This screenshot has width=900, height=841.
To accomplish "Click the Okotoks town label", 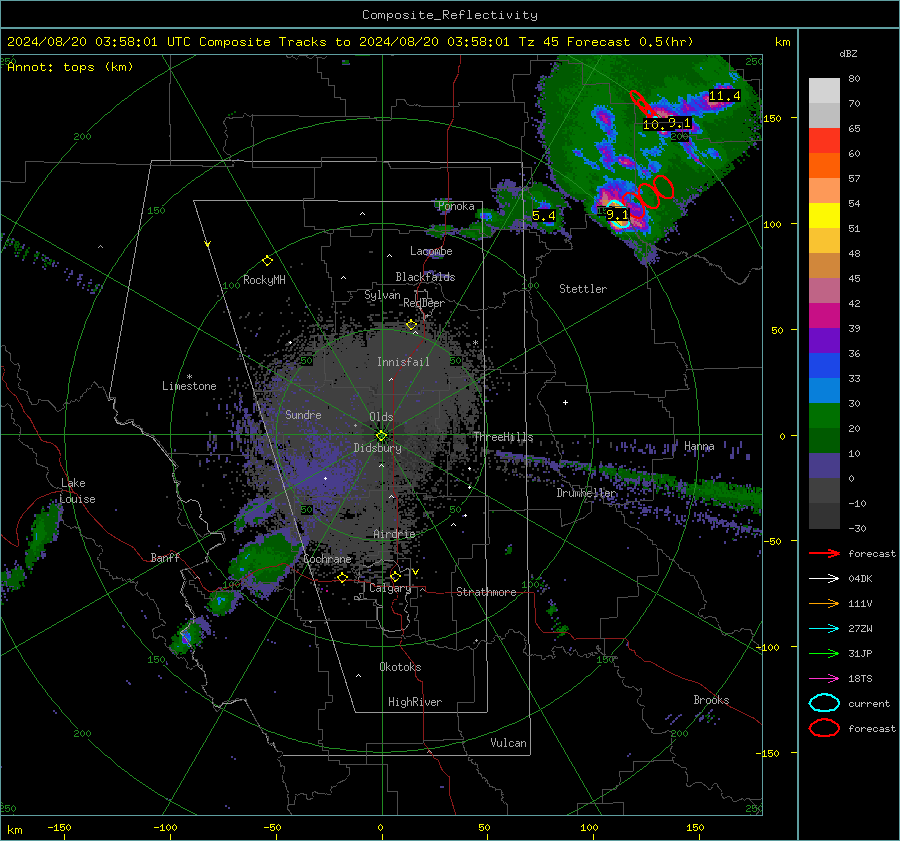I will [400, 667].
